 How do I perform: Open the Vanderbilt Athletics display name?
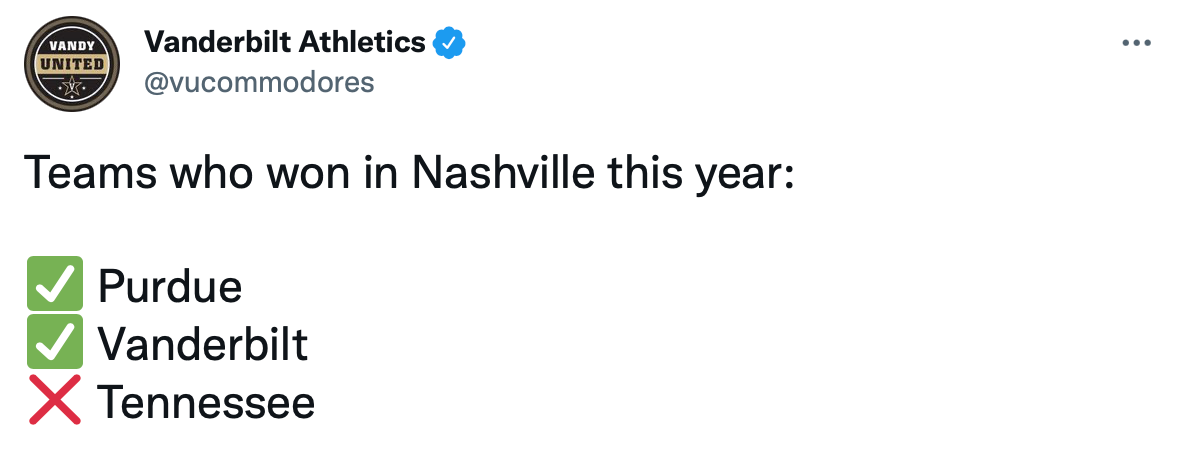click(x=285, y=42)
